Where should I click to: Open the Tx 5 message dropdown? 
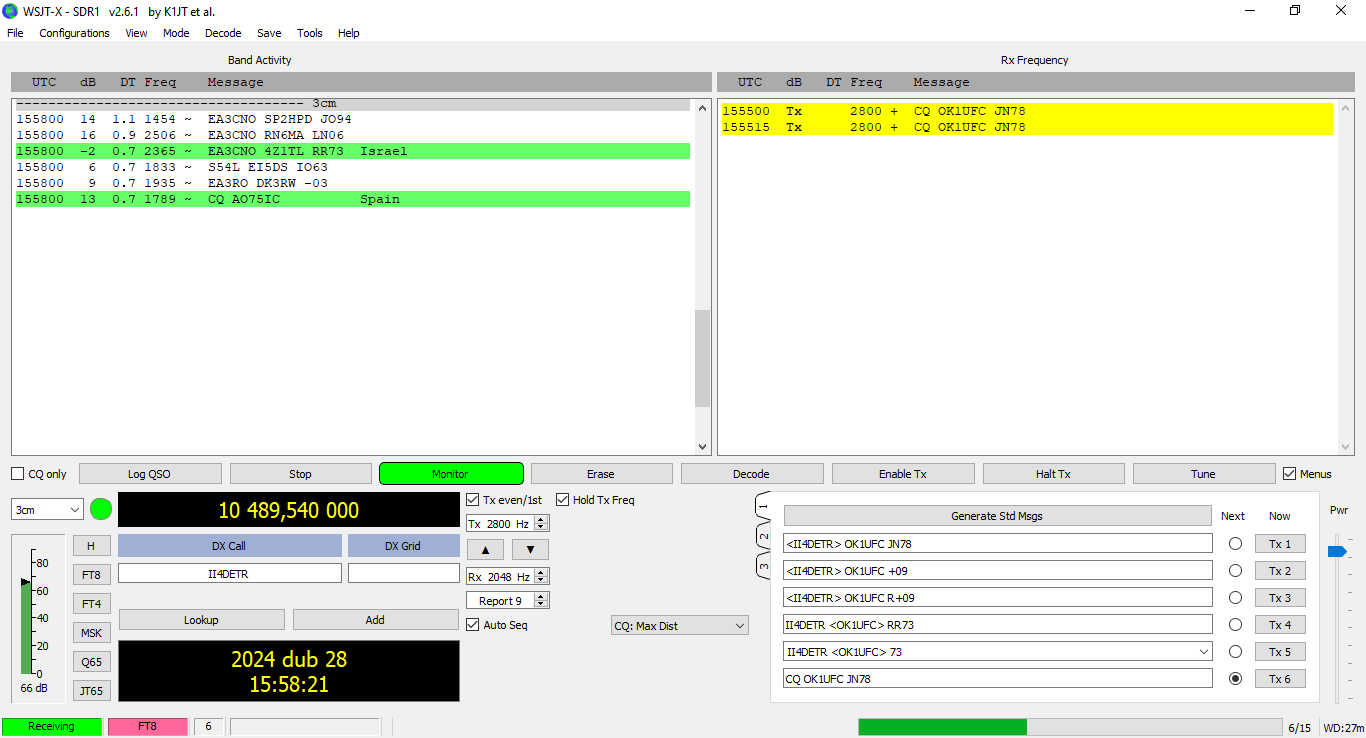click(x=1203, y=652)
